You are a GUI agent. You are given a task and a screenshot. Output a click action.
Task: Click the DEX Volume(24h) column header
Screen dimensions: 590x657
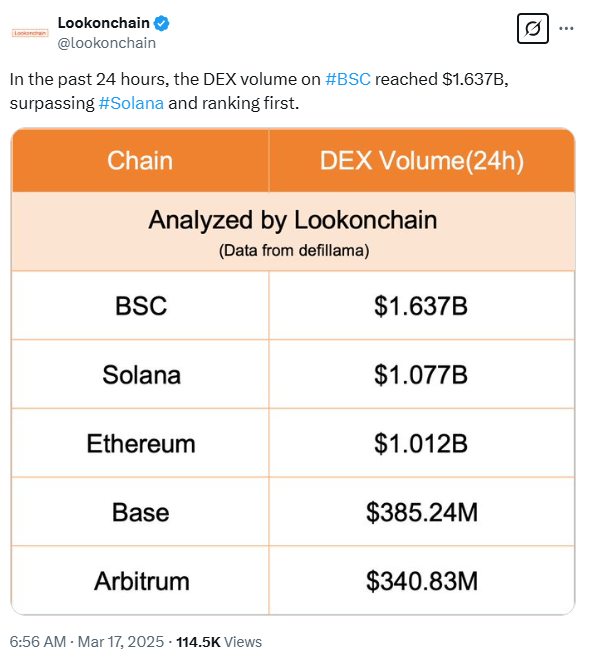pyautogui.click(x=422, y=160)
